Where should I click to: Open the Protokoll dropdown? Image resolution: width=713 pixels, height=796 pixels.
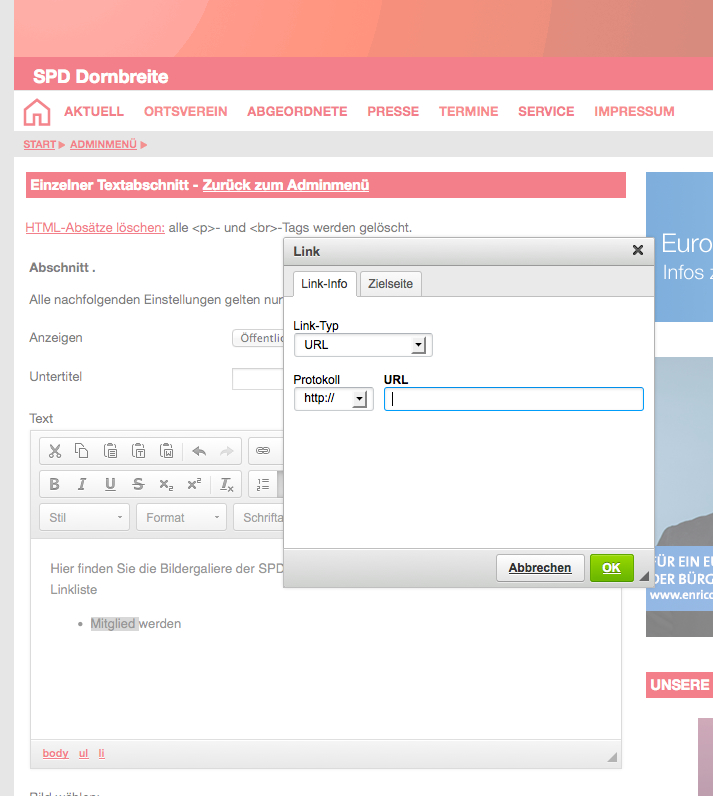[333, 399]
